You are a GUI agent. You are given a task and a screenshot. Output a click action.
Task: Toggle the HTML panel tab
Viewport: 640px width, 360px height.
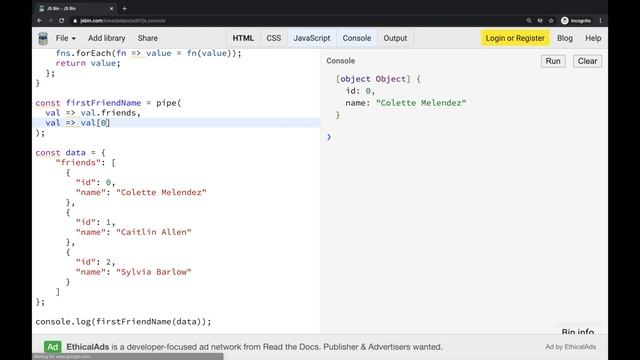coord(243,38)
